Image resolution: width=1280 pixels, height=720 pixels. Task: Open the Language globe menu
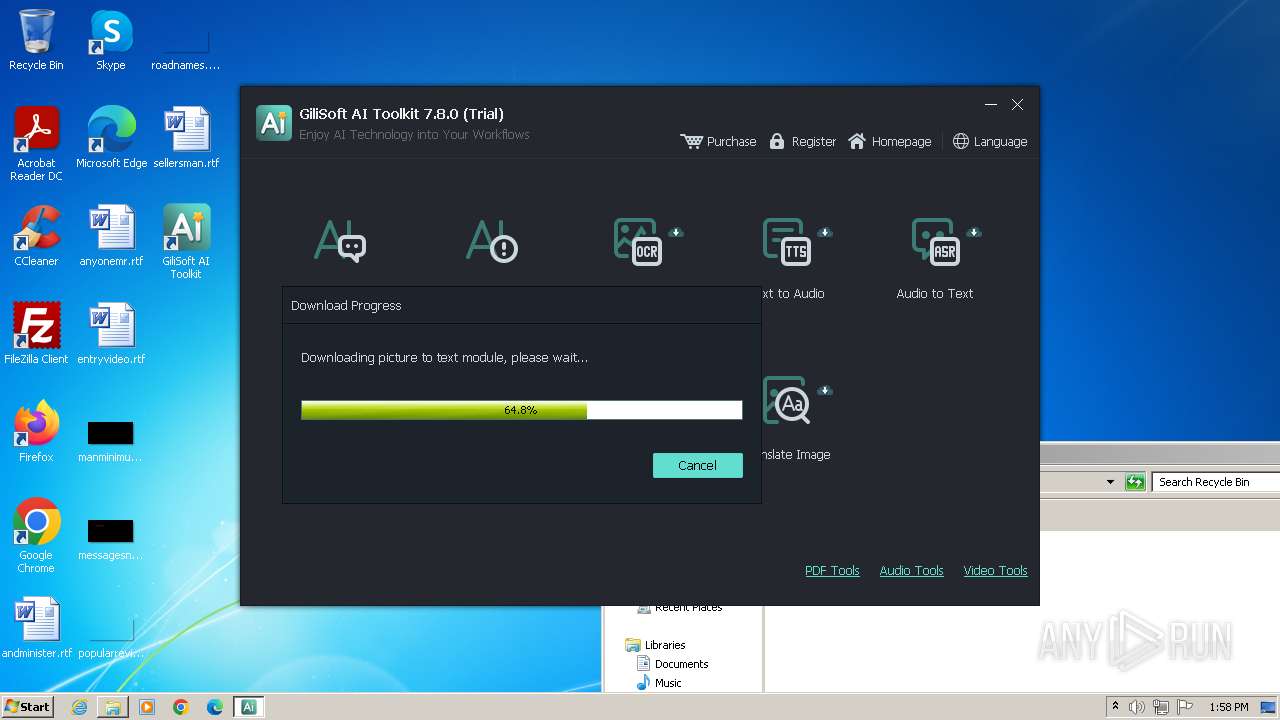[989, 141]
